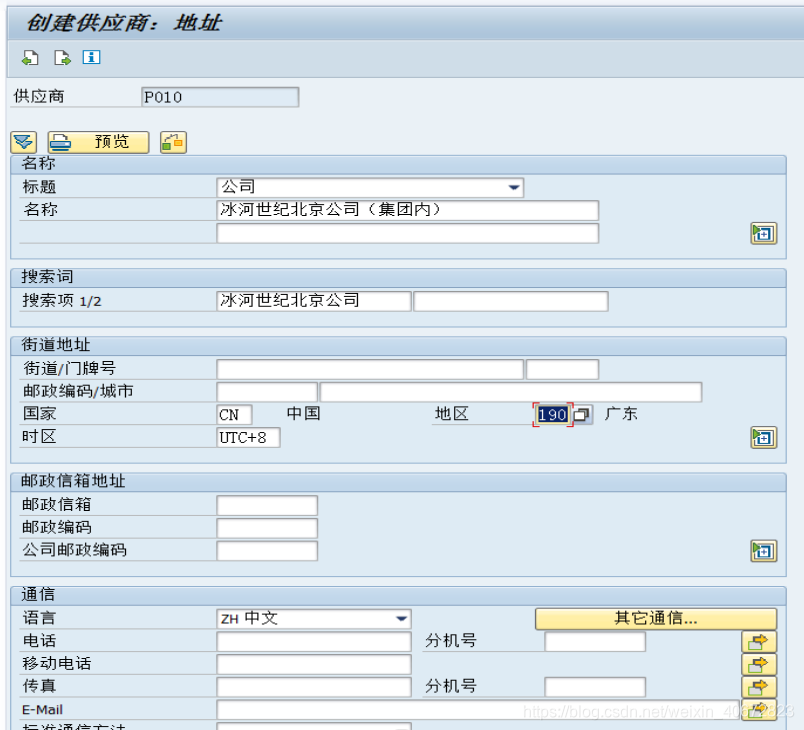This screenshot has width=804, height=730.
Task: Click the 国家 field containing CN
Action: pyautogui.click(x=234, y=414)
